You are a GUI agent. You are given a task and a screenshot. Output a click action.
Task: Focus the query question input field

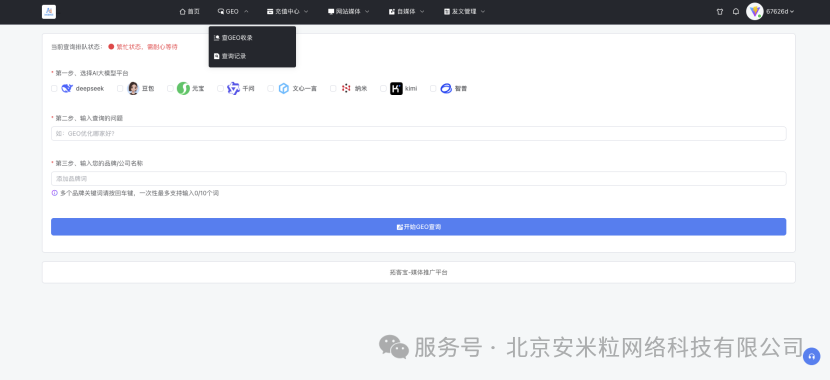point(418,133)
